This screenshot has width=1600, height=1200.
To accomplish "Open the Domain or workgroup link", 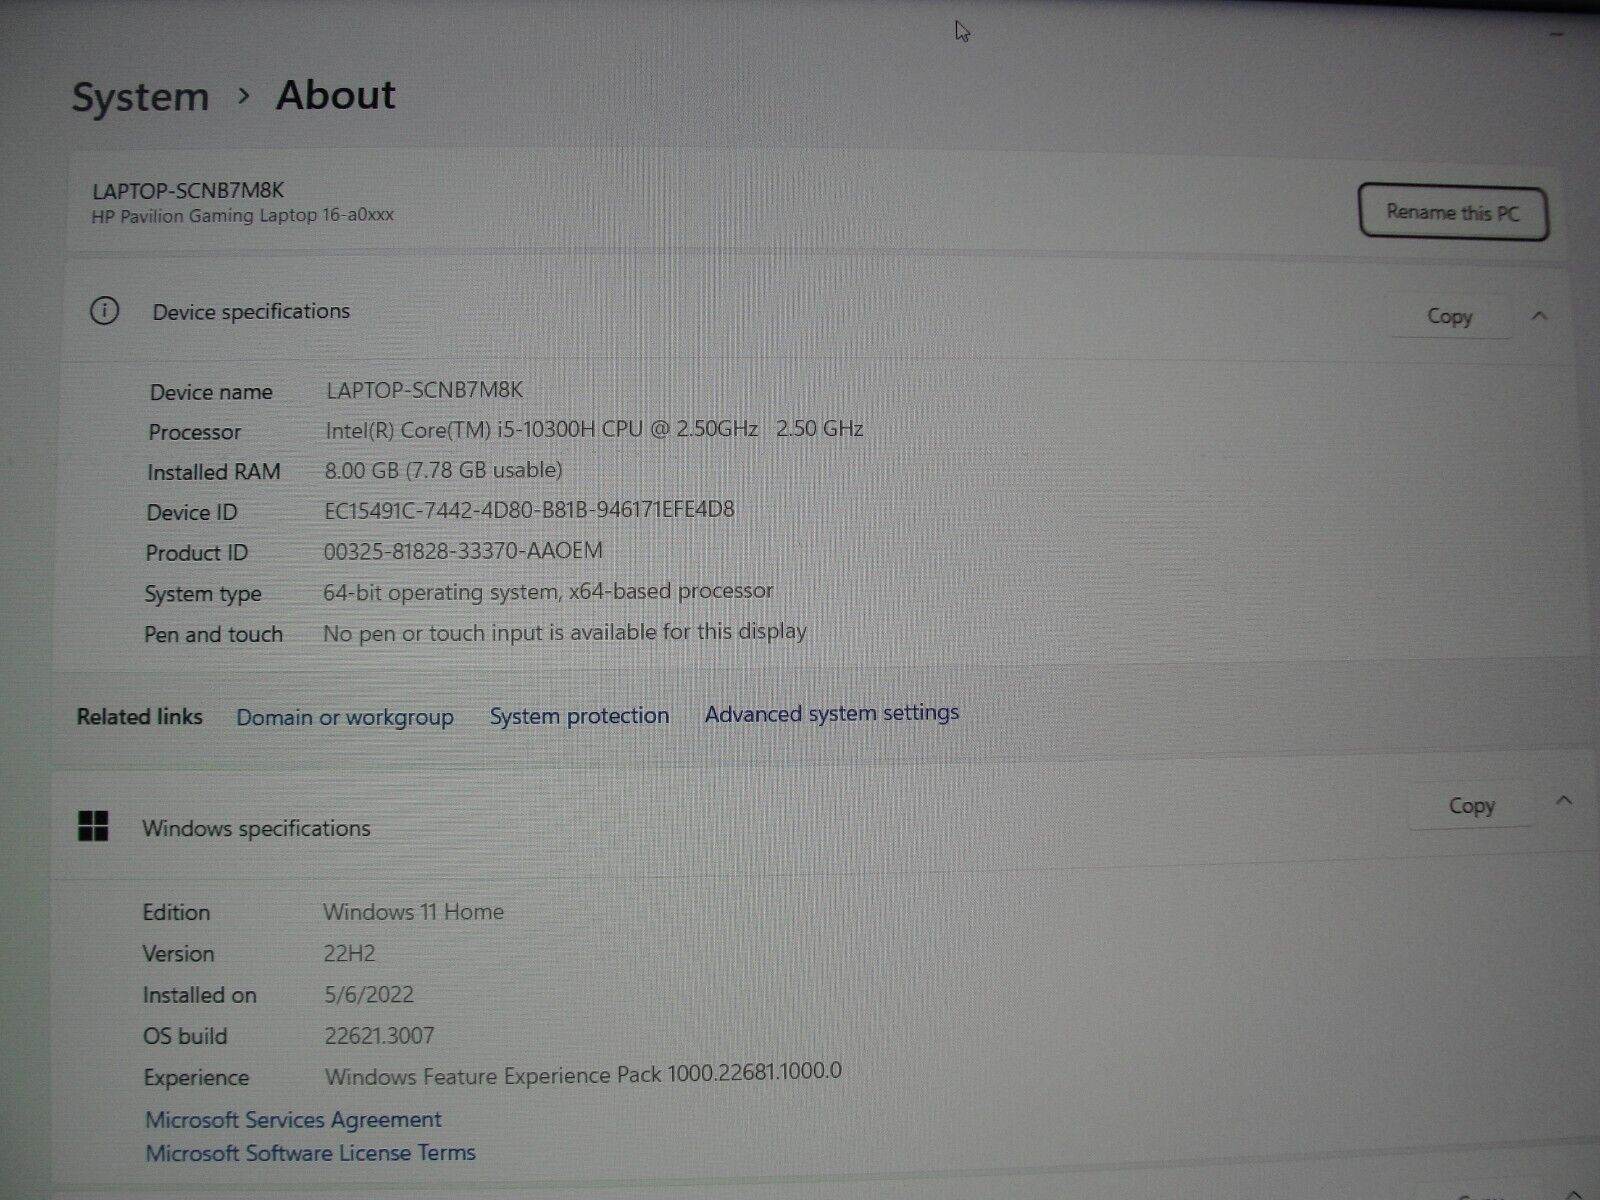I will 344,717.
